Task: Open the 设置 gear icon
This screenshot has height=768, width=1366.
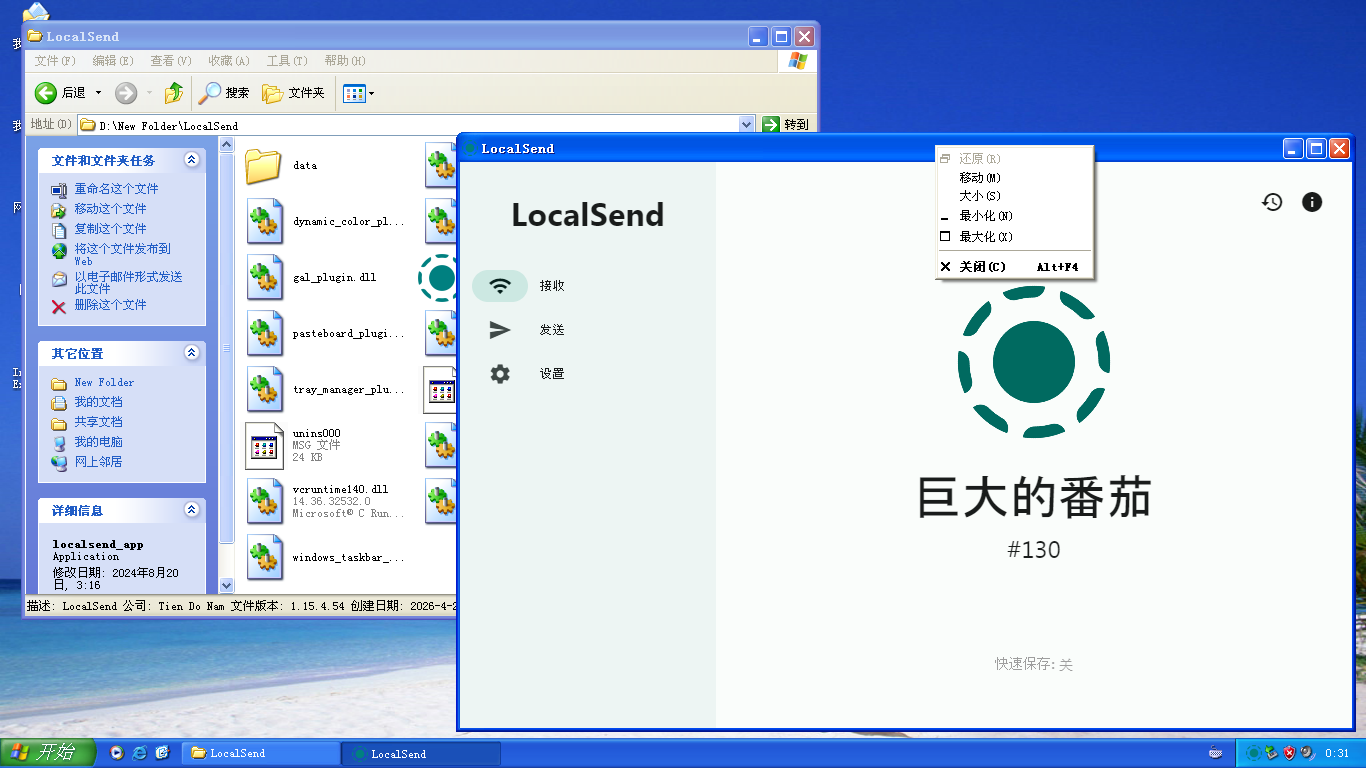Action: click(500, 374)
